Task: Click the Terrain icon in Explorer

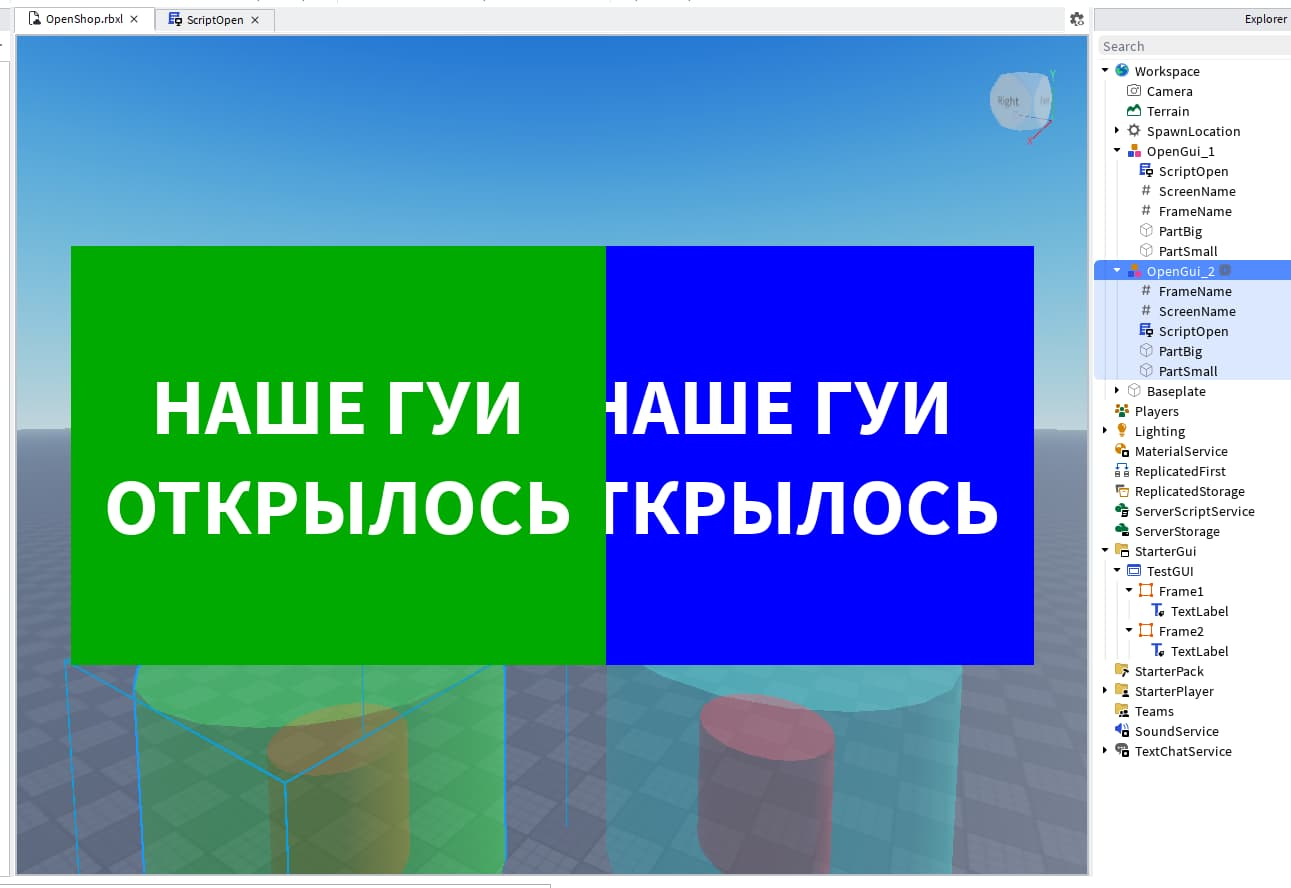Action: point(1134,111)
